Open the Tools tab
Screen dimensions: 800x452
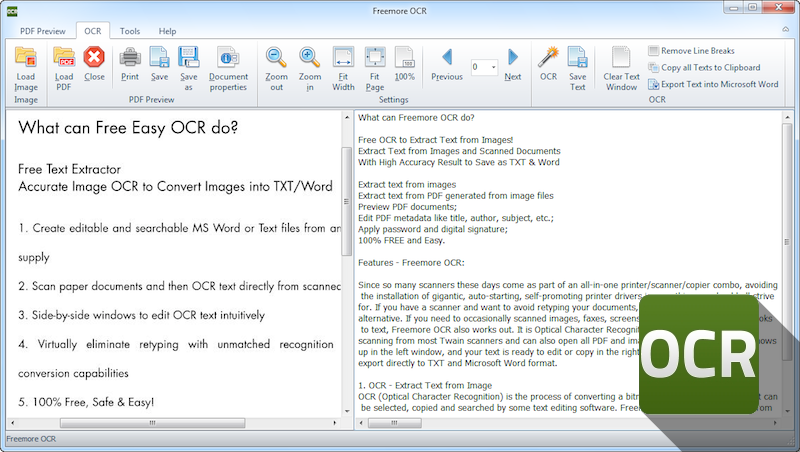click(x=130, y=31)
